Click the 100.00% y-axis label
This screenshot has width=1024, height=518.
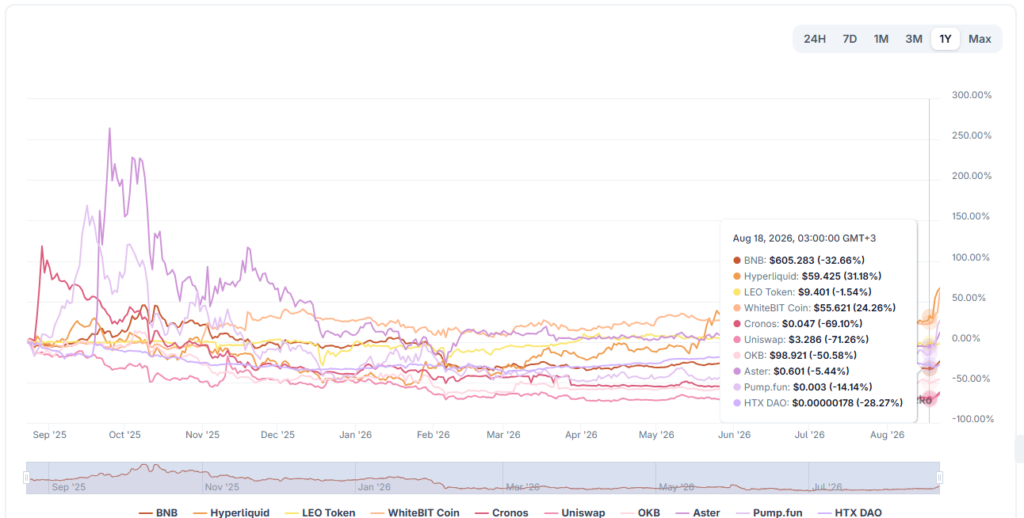pyautogui.click(x=972, y=257)
